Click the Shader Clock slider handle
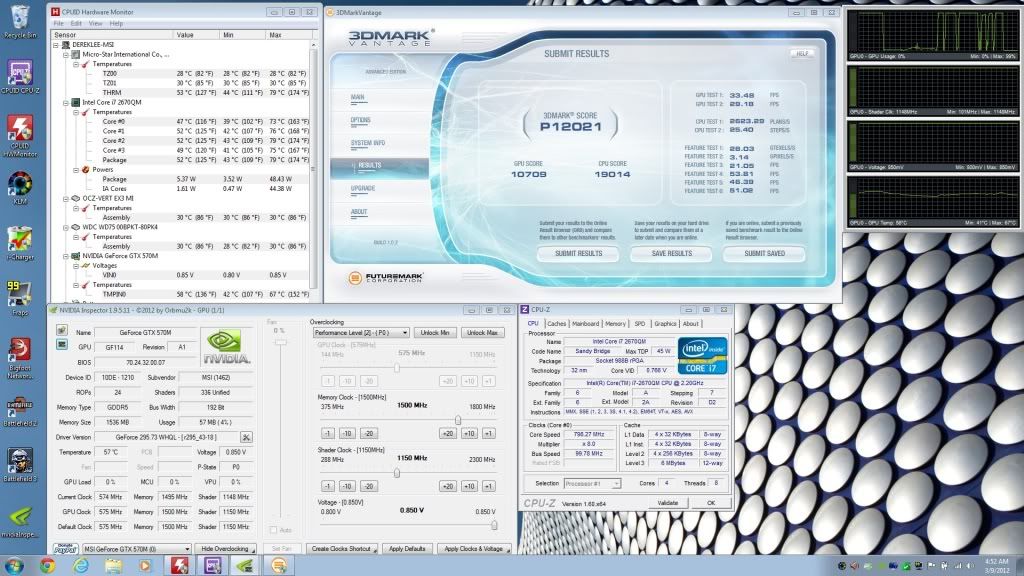Image resolution: width=1024 pixels, height=576 pixels. pyautogui.click(x=396, y=473)
